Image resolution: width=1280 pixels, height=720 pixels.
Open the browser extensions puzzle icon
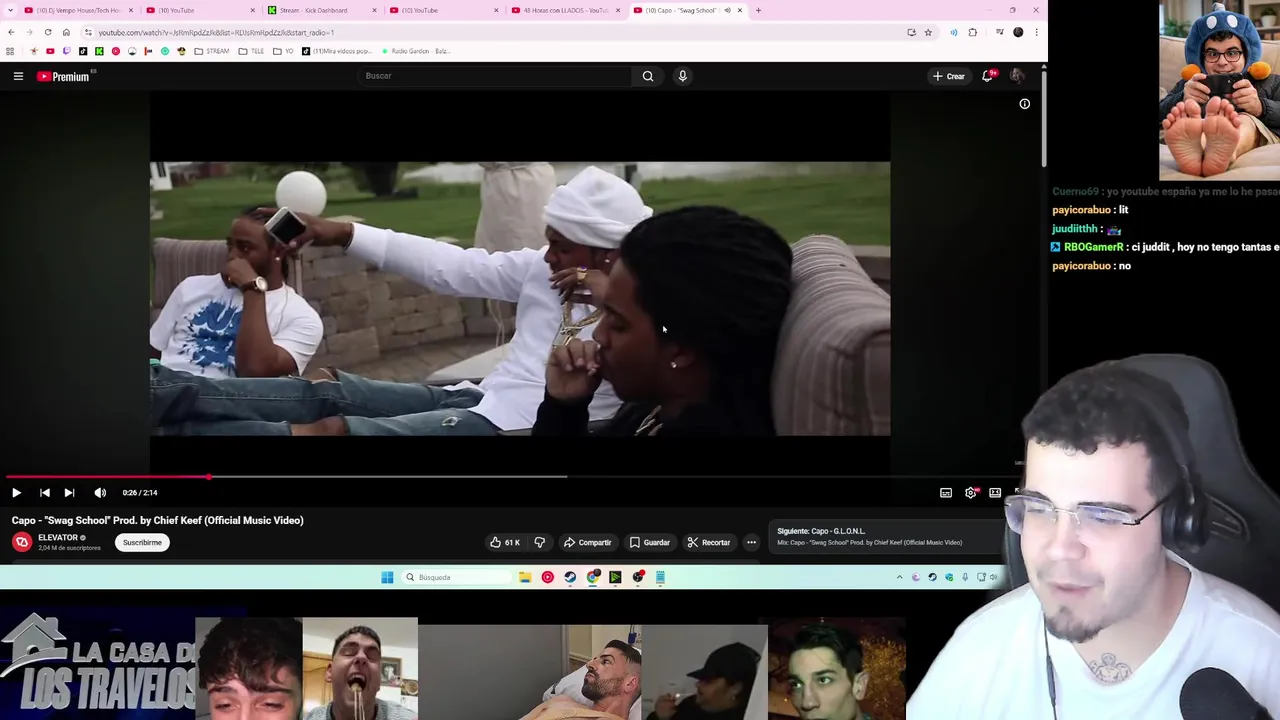[972, 32]
